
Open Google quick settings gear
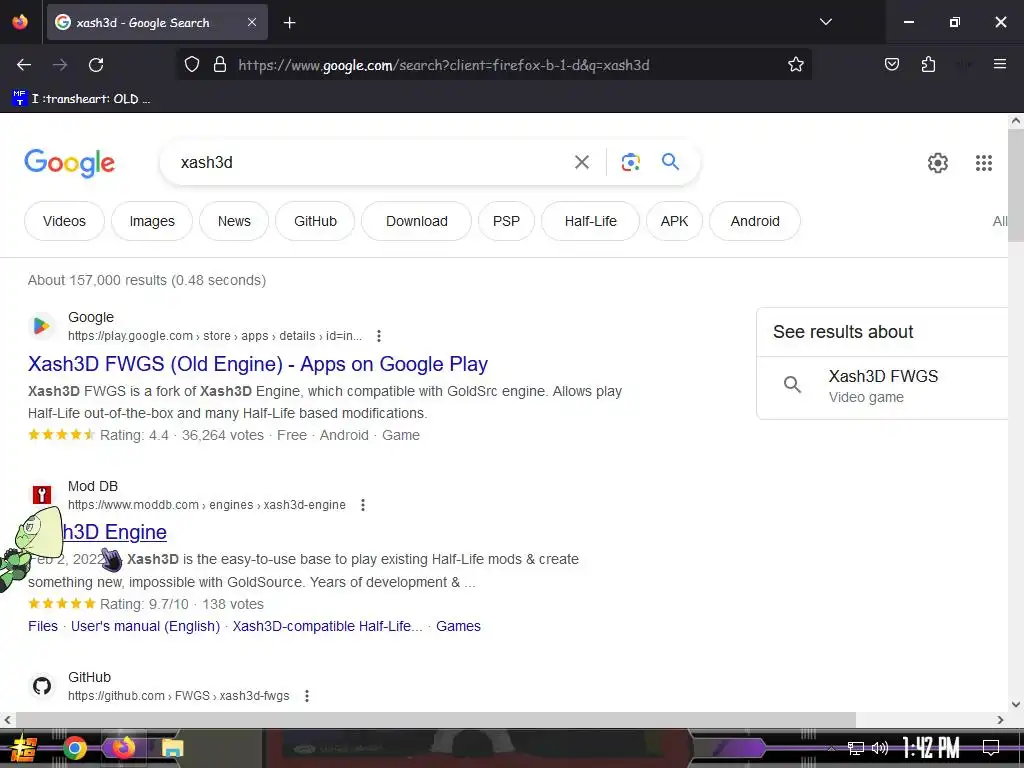(938, 163)
